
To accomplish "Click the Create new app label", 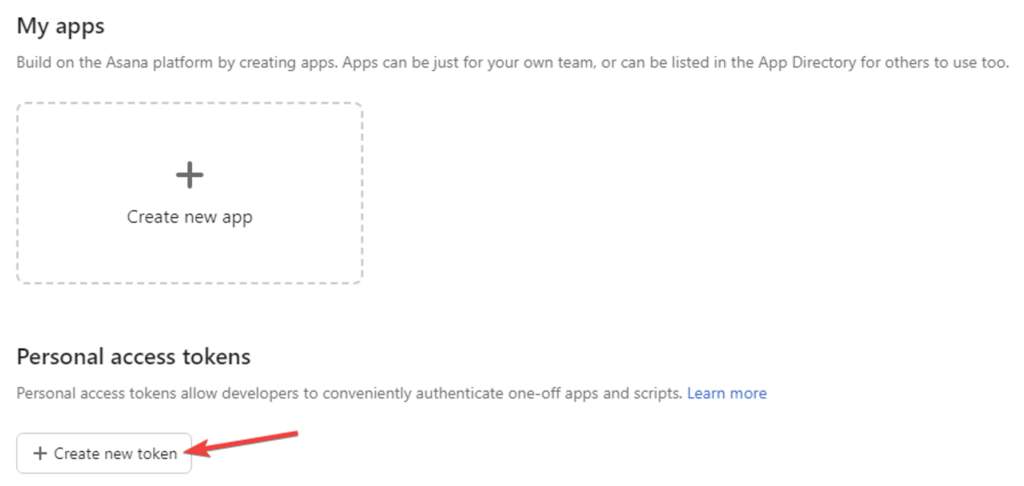I will pos(189,217).
